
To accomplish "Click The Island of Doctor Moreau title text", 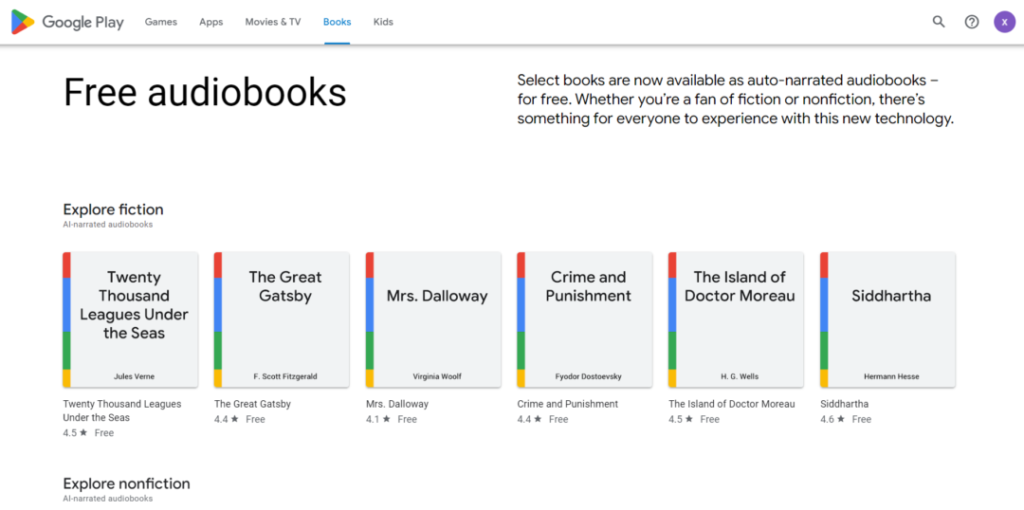I will point(732,404).
